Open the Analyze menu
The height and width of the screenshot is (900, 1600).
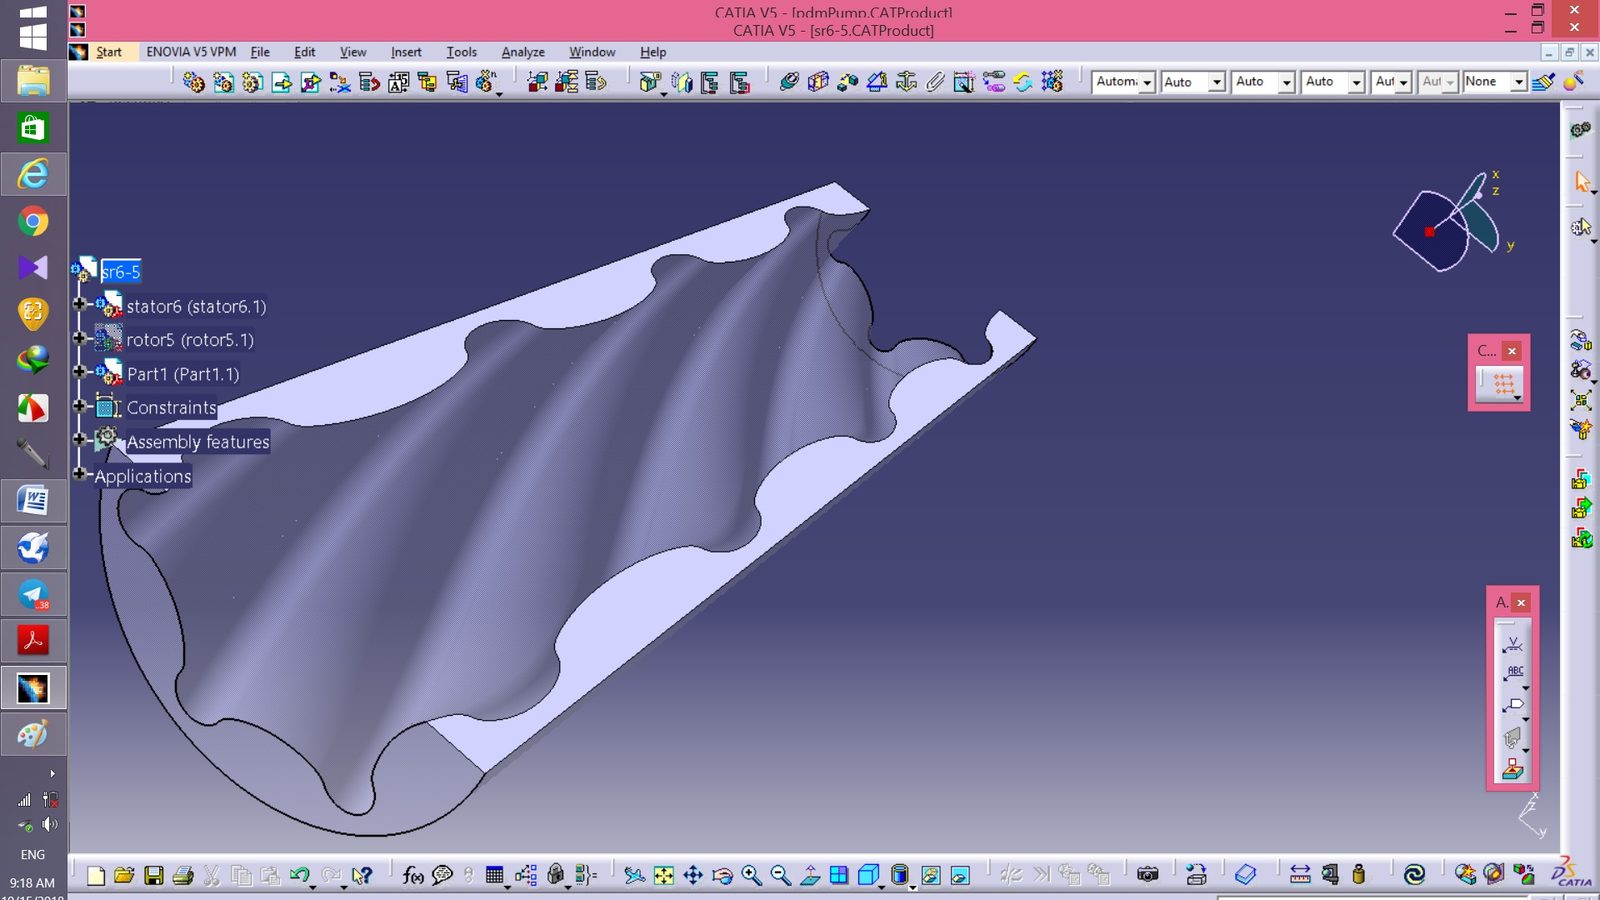[x=523, y=52]
